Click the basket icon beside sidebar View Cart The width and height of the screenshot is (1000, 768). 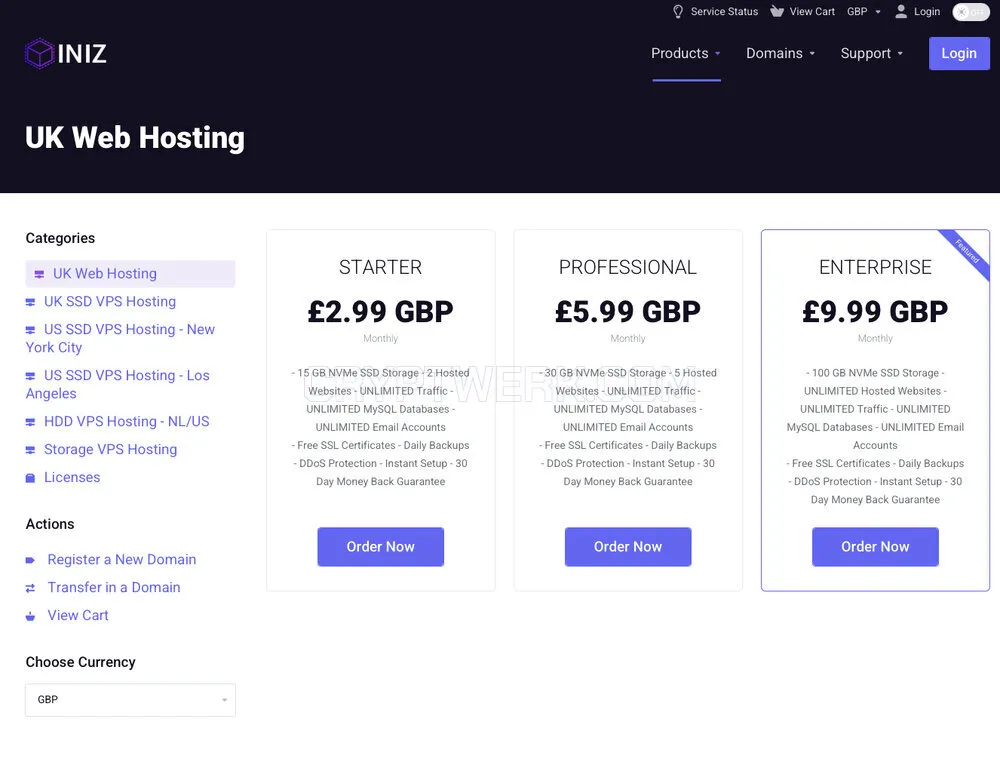click(30, 616)
